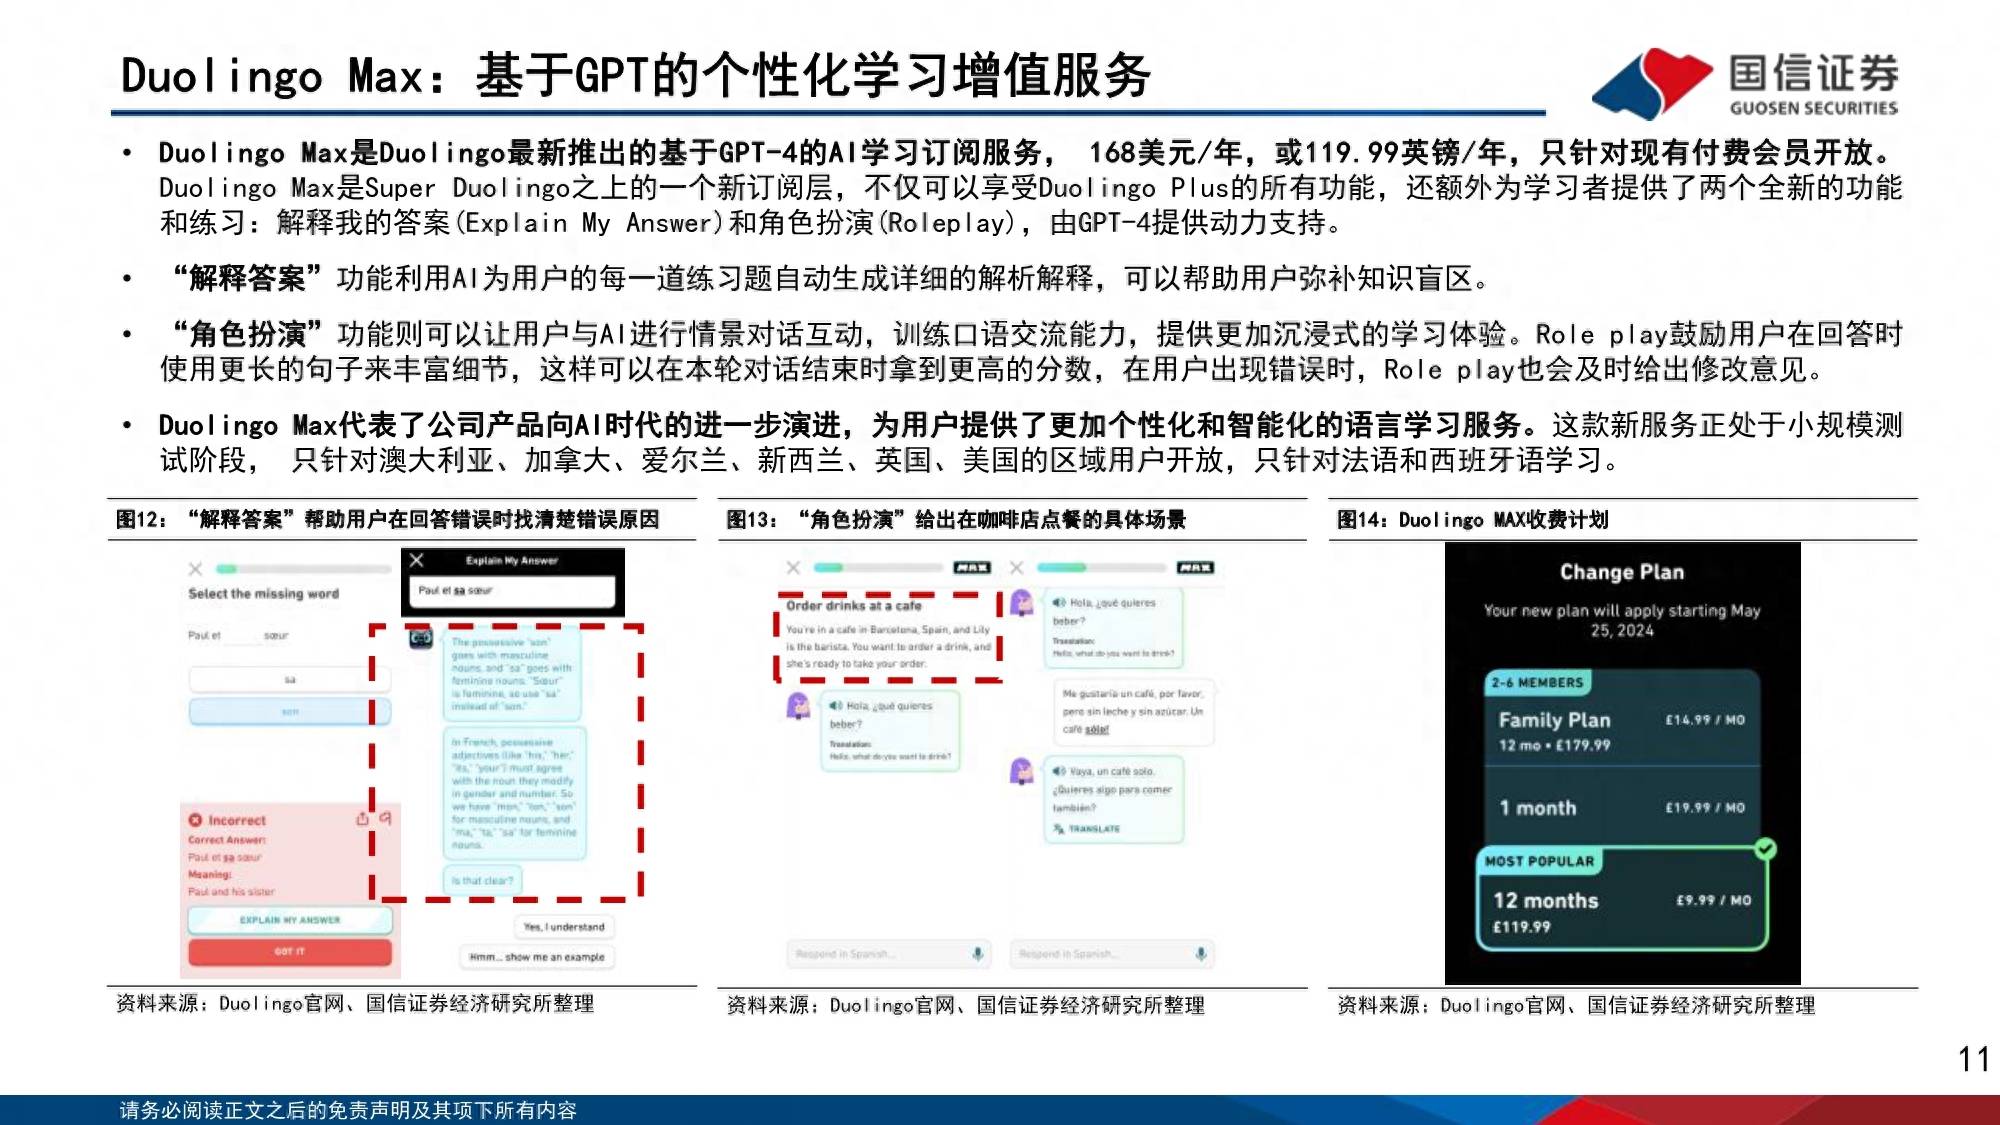
Task: Click the Me gustaría un café reply bubble
Action: click(1133, 712)
